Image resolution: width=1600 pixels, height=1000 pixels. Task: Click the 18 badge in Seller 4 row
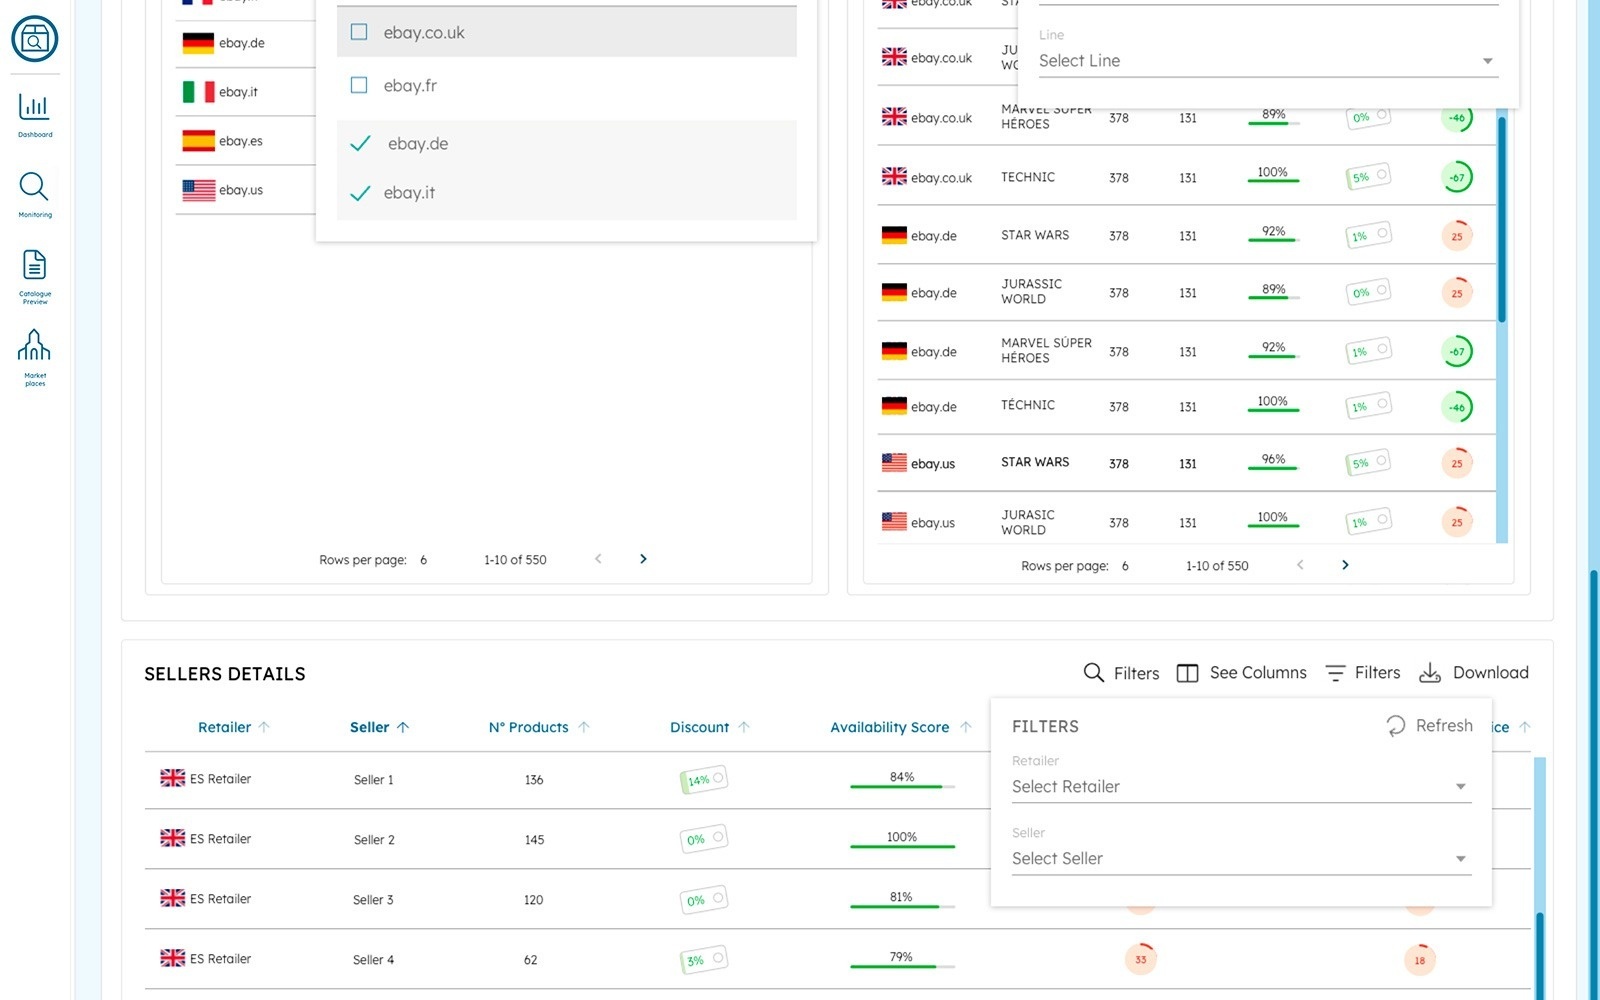[x=1419, y=960]
